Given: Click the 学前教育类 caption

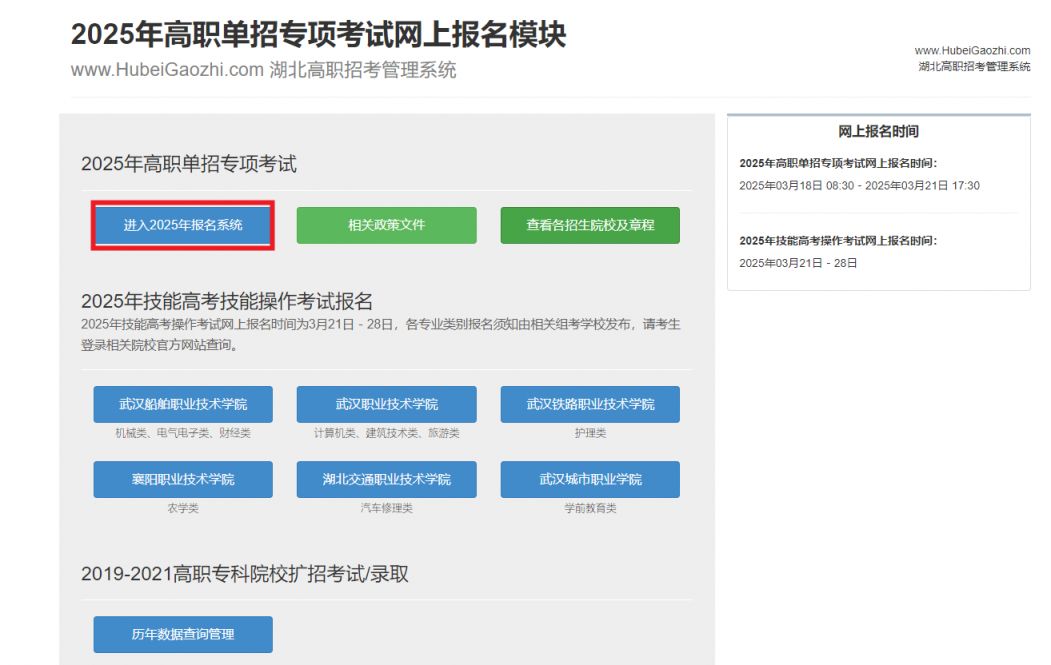Looking at the screenshot, I should click(590, 509).
